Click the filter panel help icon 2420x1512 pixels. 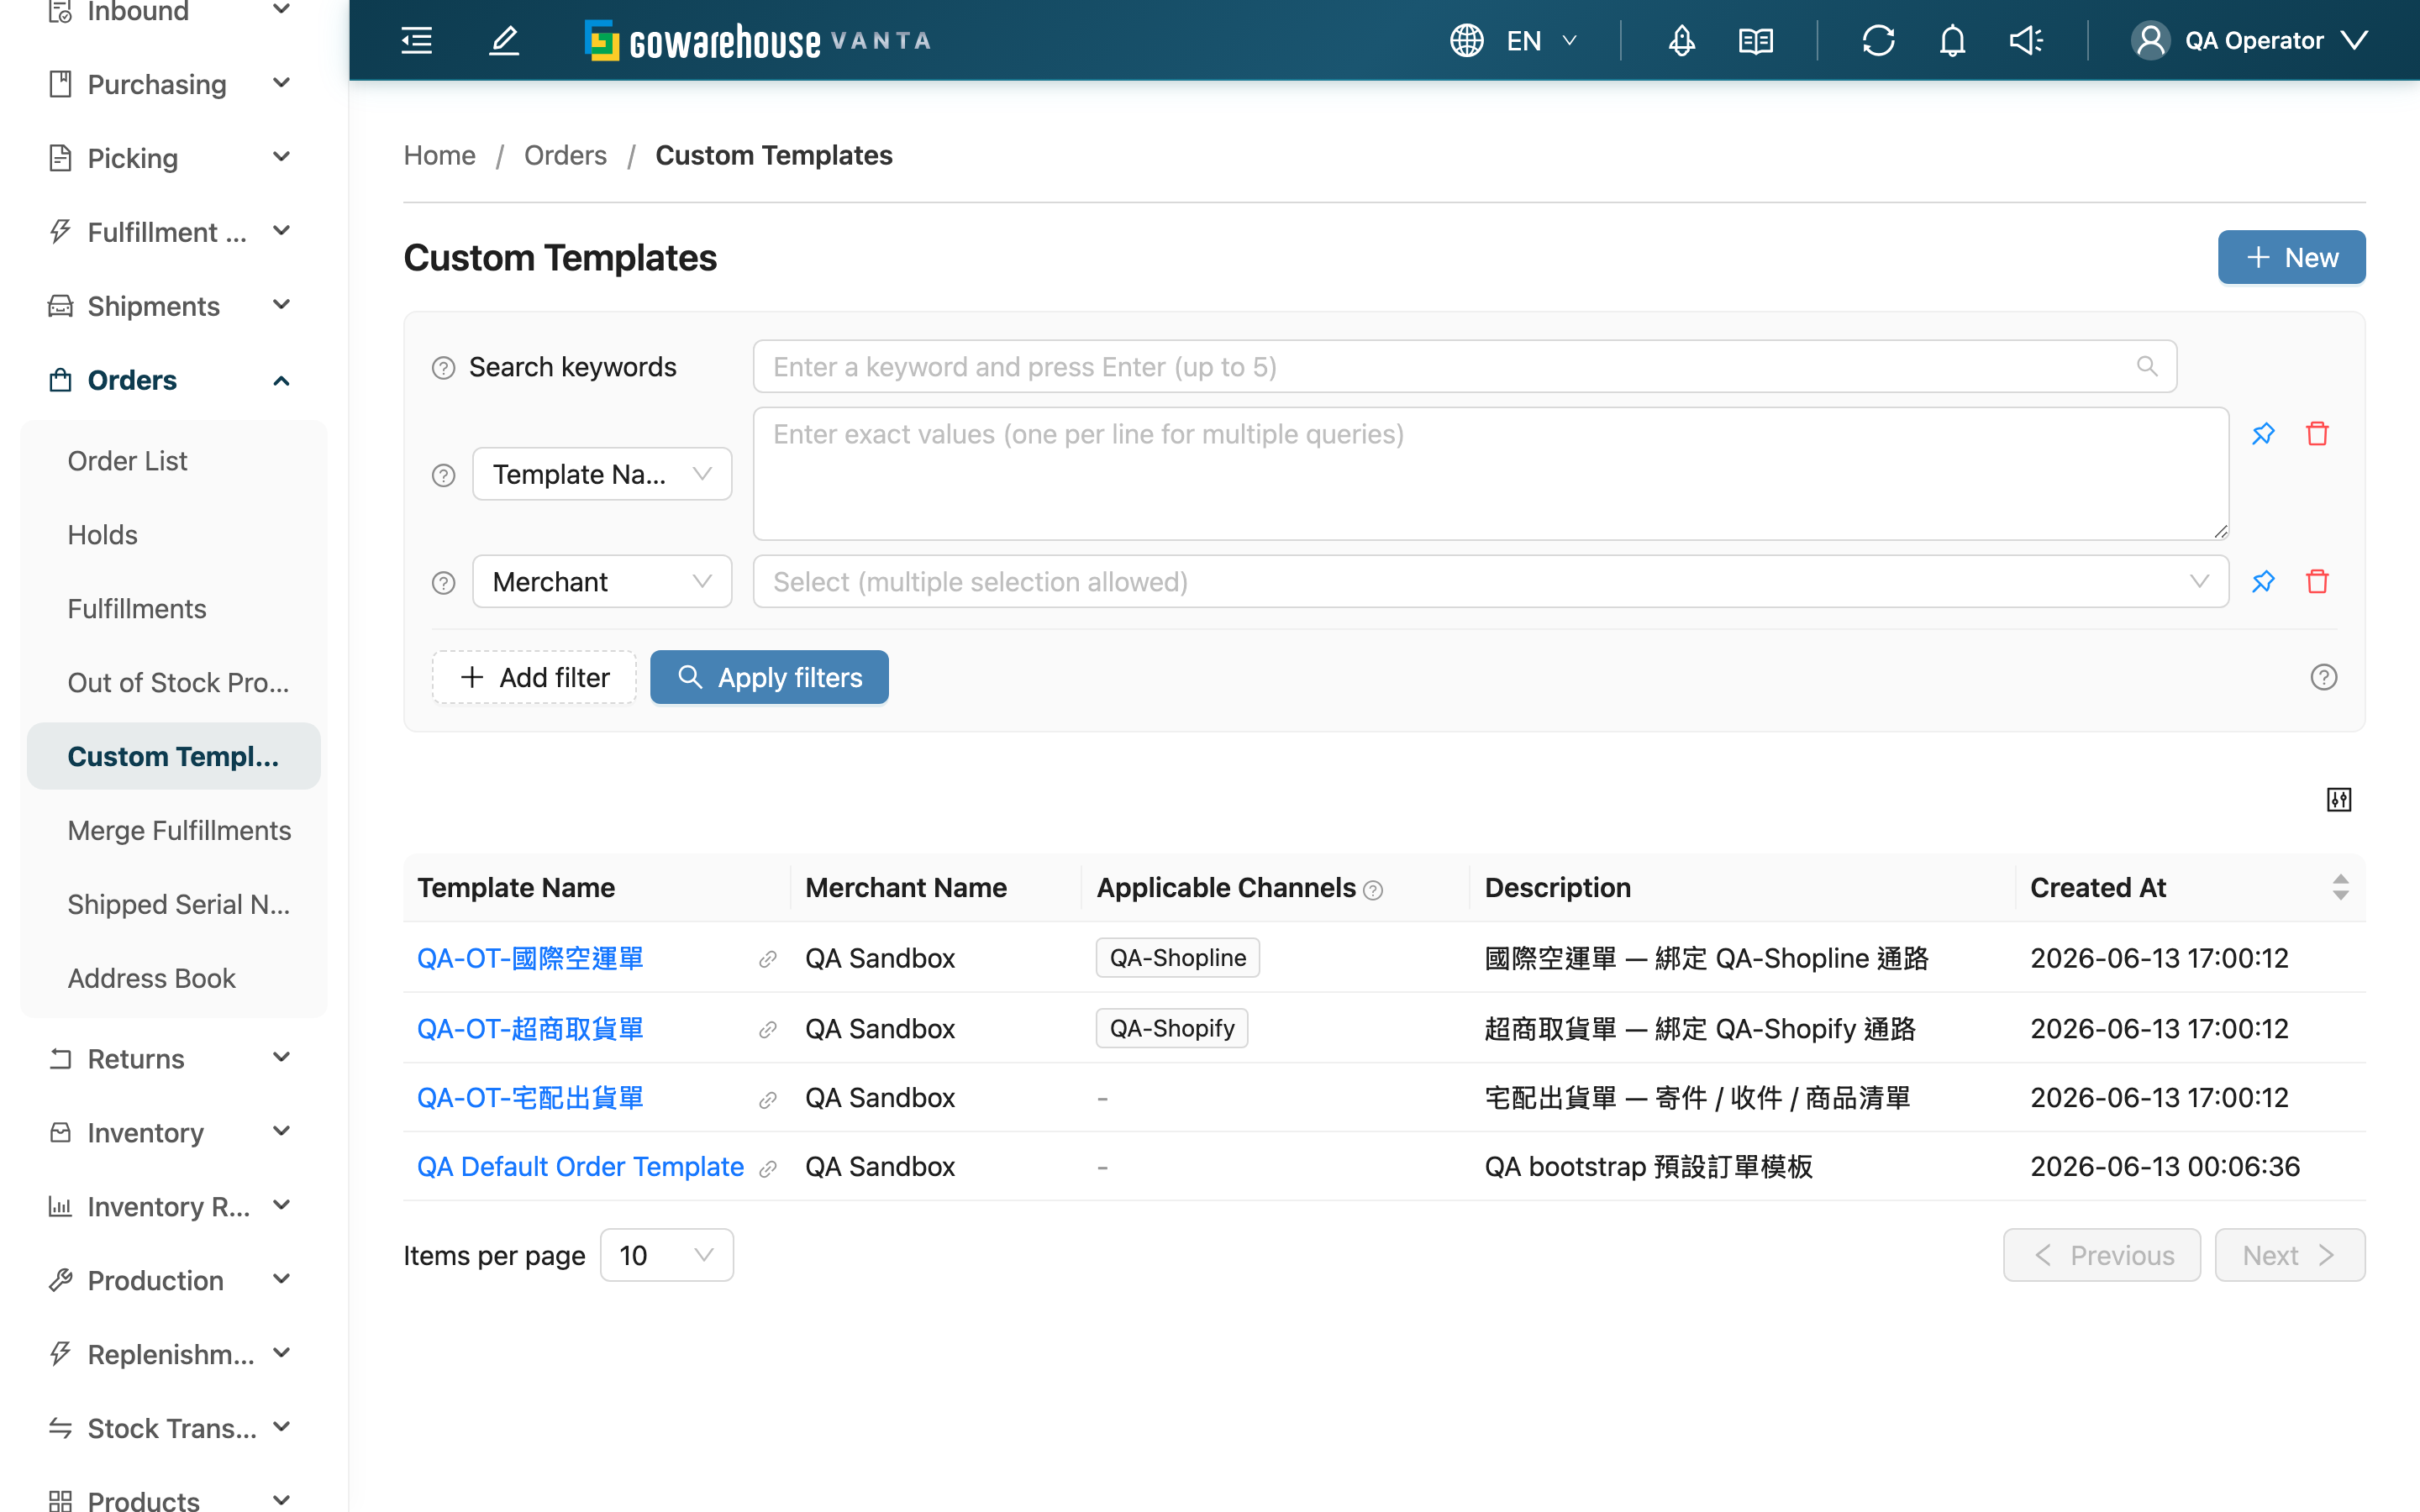[2324, 677]
